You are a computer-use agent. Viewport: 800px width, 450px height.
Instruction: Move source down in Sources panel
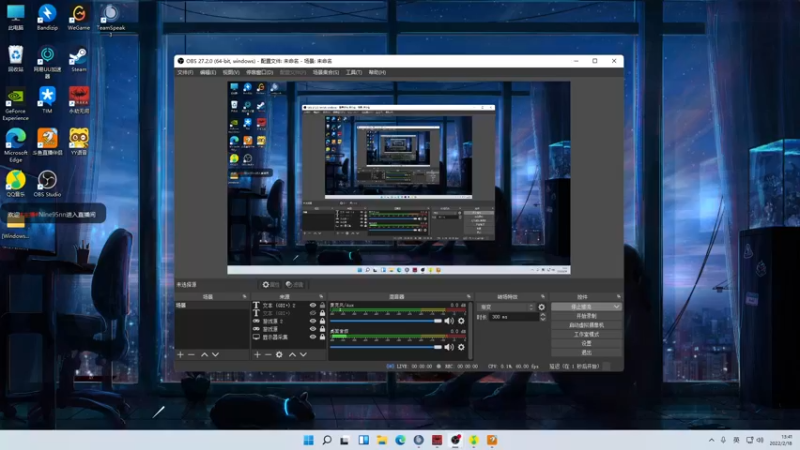click(303, 355)
